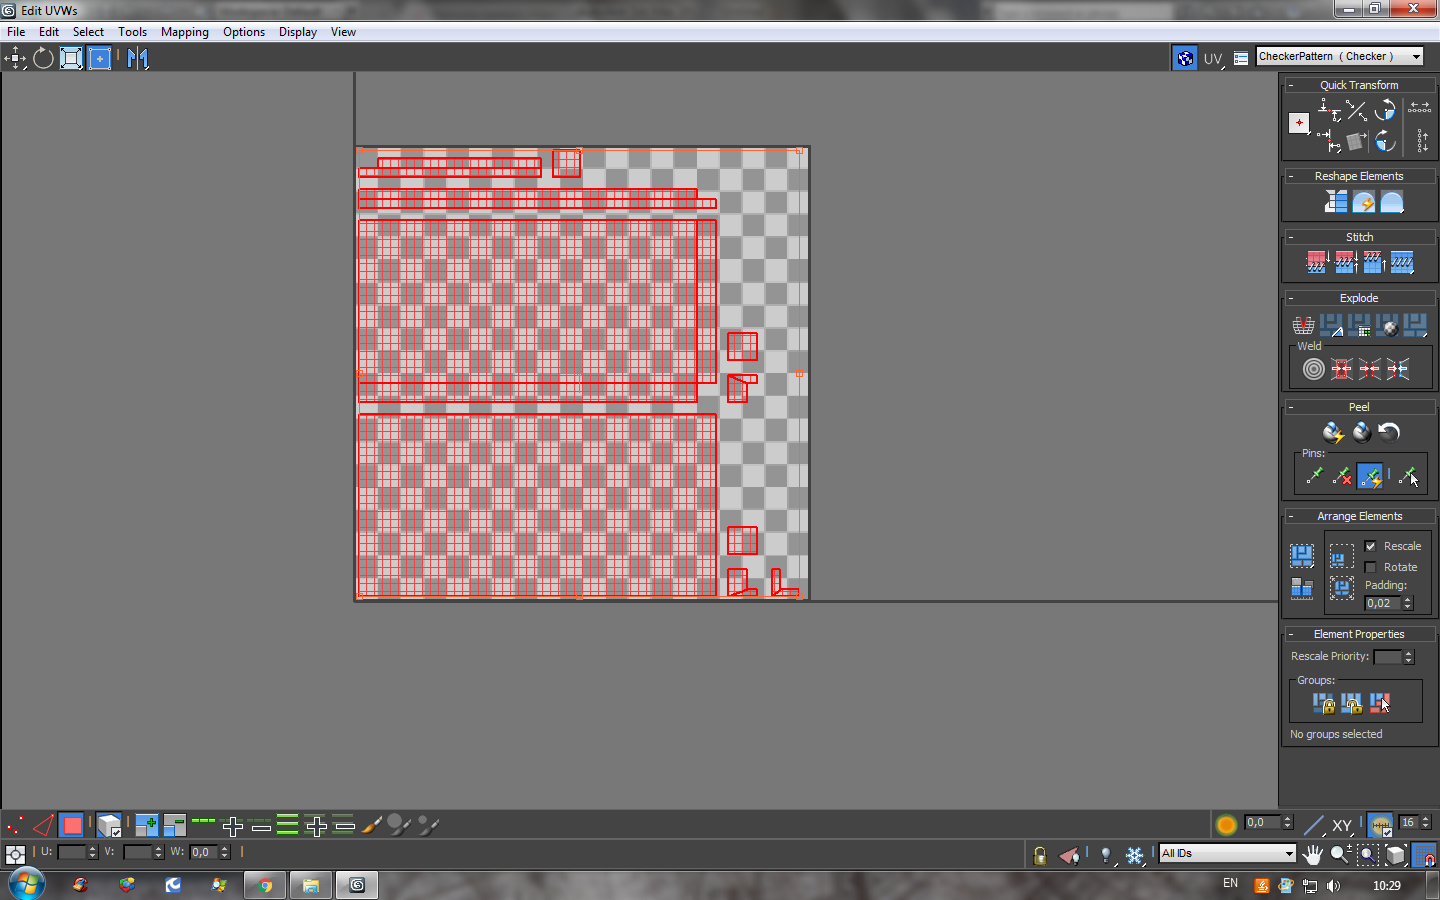Image resolution: width=1440 pixels, height=900 pixels.
Task: Click the Ungroup Selected unlock icon
Action: pos(1352,704)
